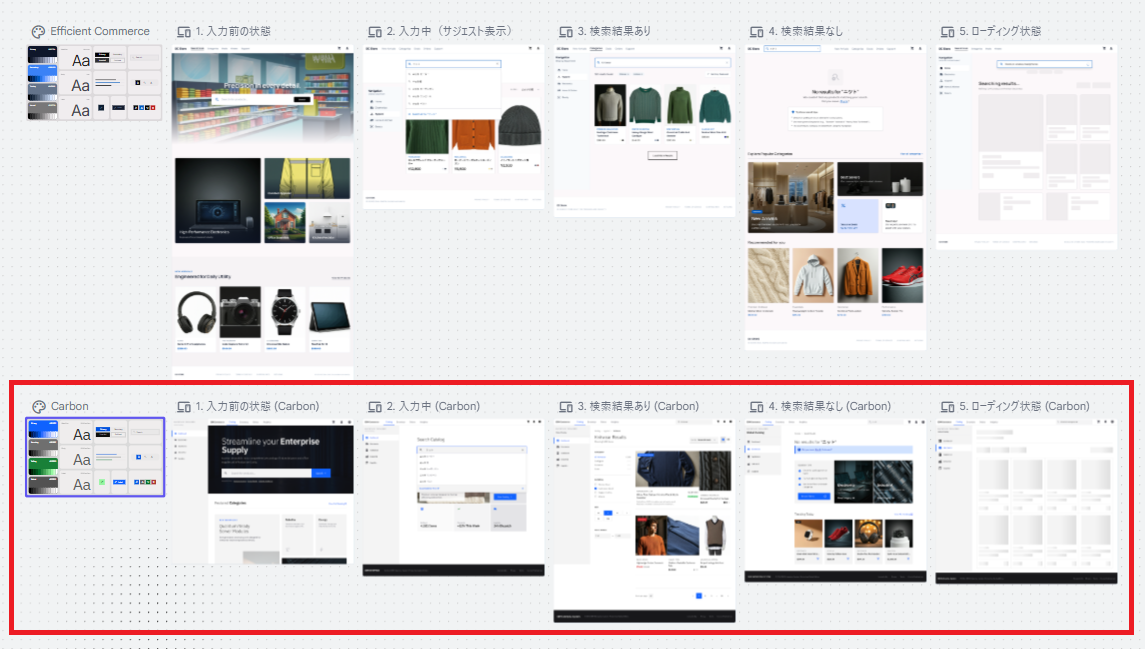Viewport: 1145px width, 649px height.
Task: Click the frame icon for 4. 検索結果なし
Action: [757, 32]
